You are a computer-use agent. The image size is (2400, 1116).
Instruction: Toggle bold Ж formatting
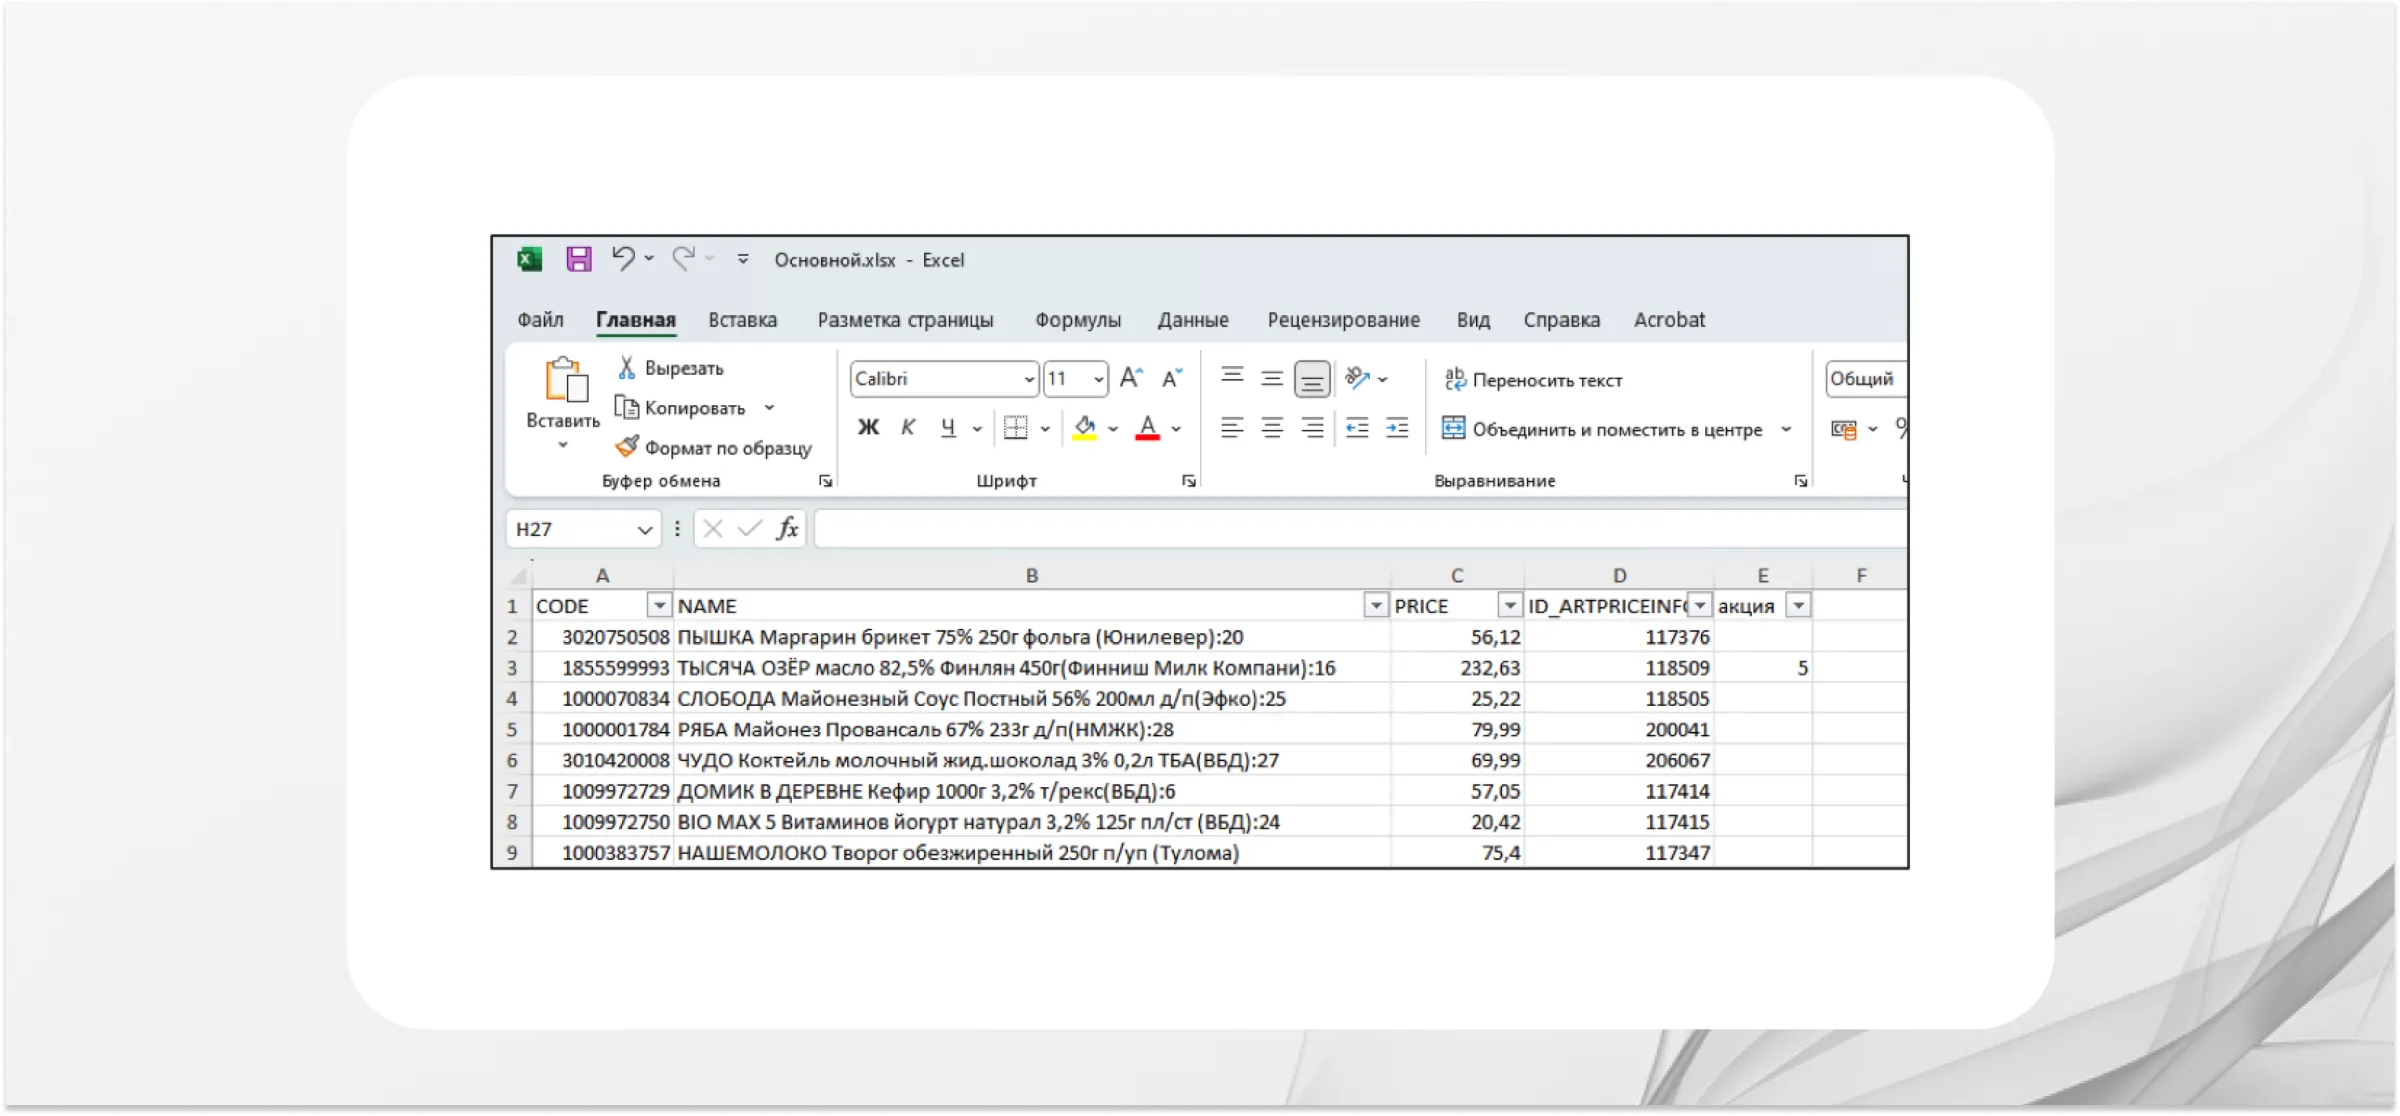(x=868, y=428)
